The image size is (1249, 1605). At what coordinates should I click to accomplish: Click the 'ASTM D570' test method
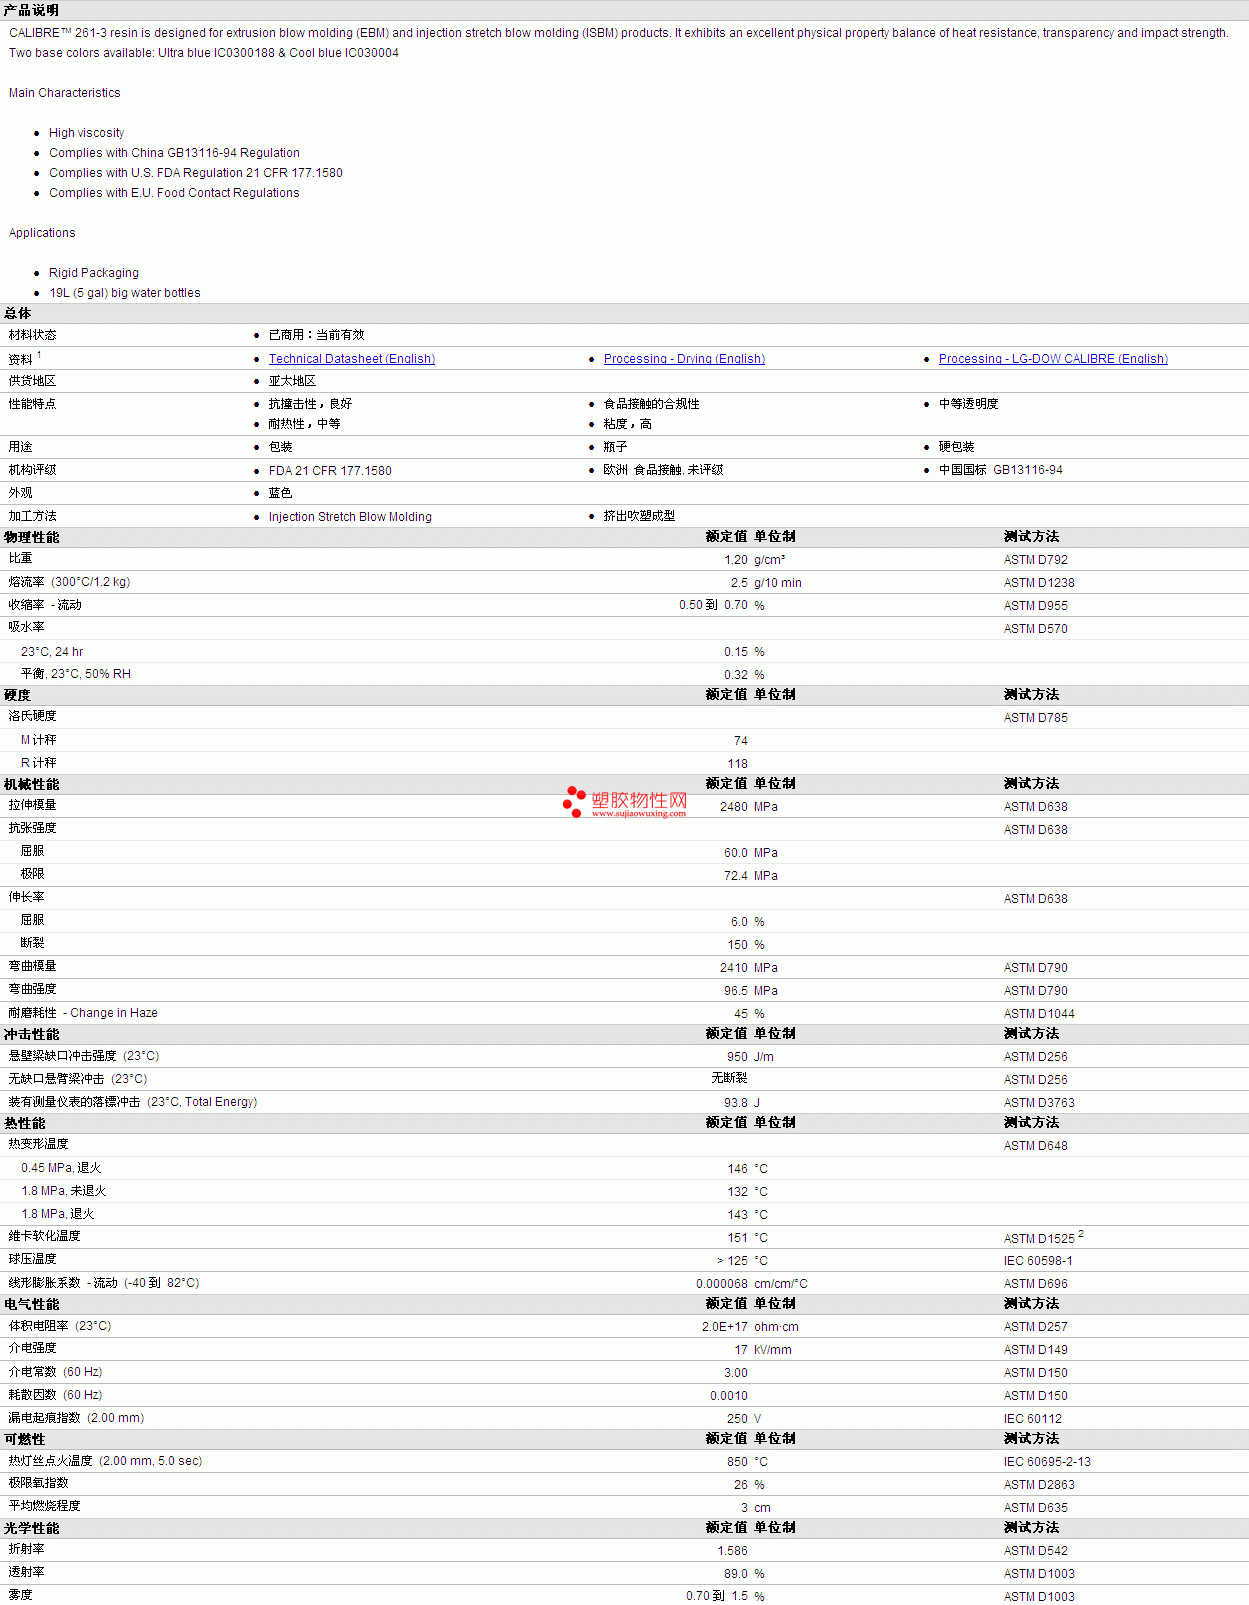[1036, 629]
